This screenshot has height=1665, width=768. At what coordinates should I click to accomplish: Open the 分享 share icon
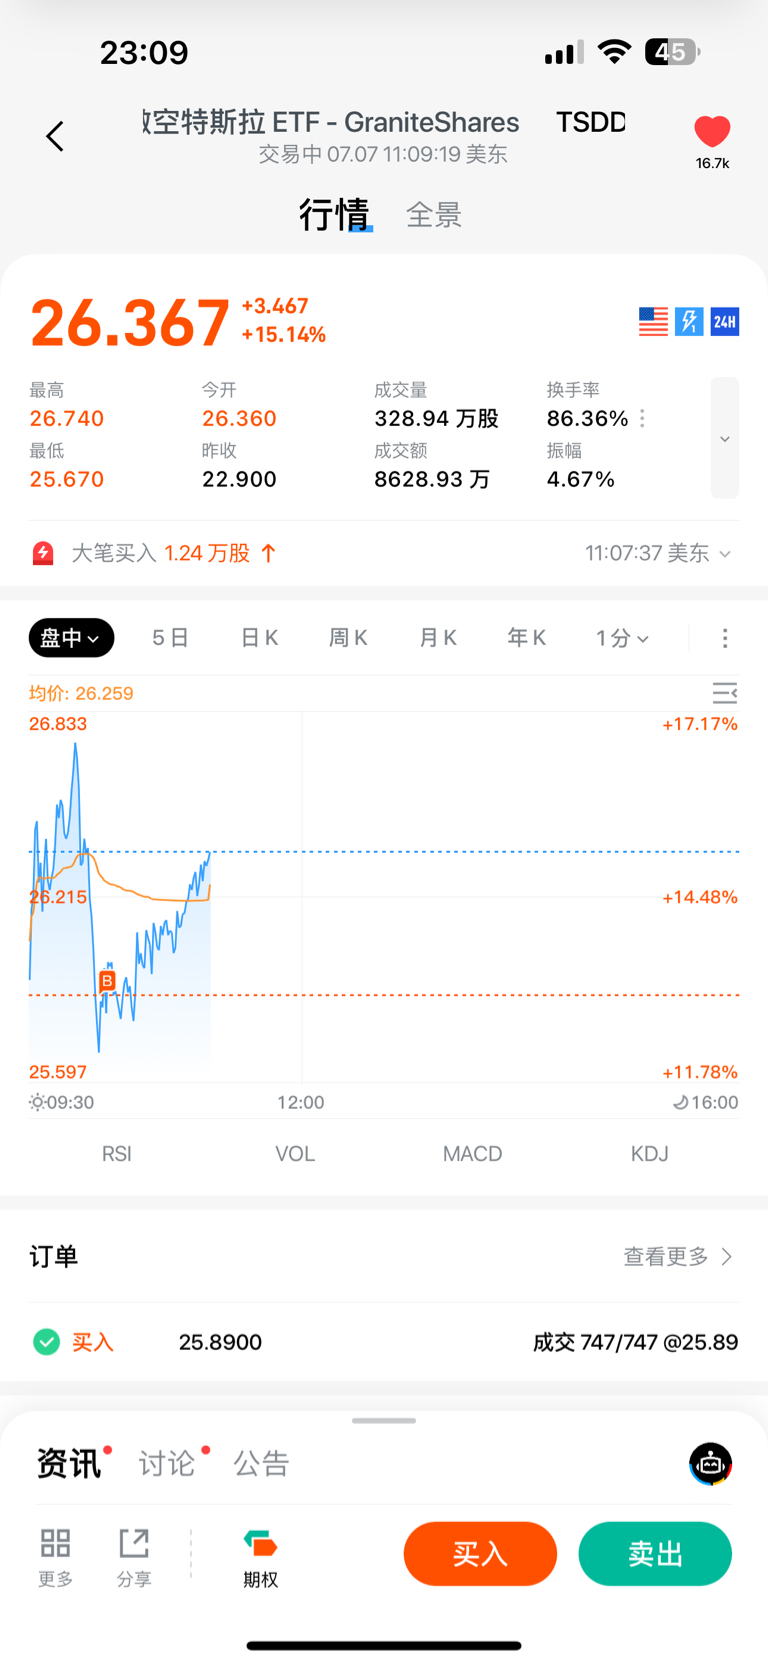(x=134, y=1556)
